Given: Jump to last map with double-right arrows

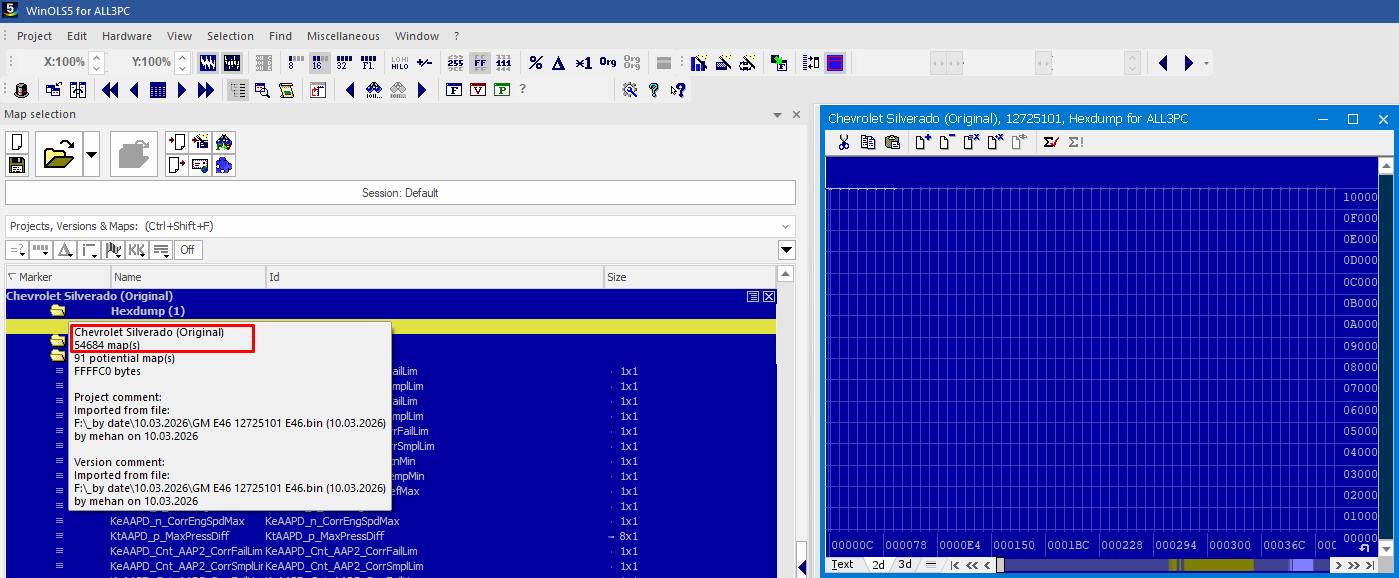Looking at the screenshot, I should tap(206, 90).
